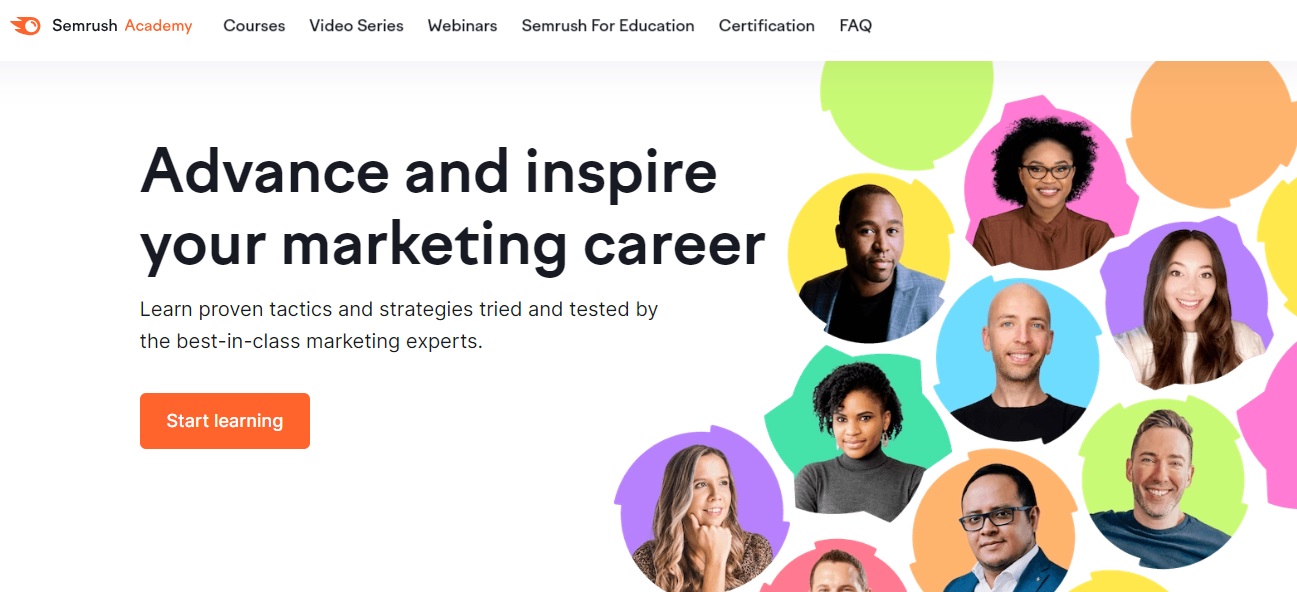Open the Webinars navigation link

[x=462, y=26]
